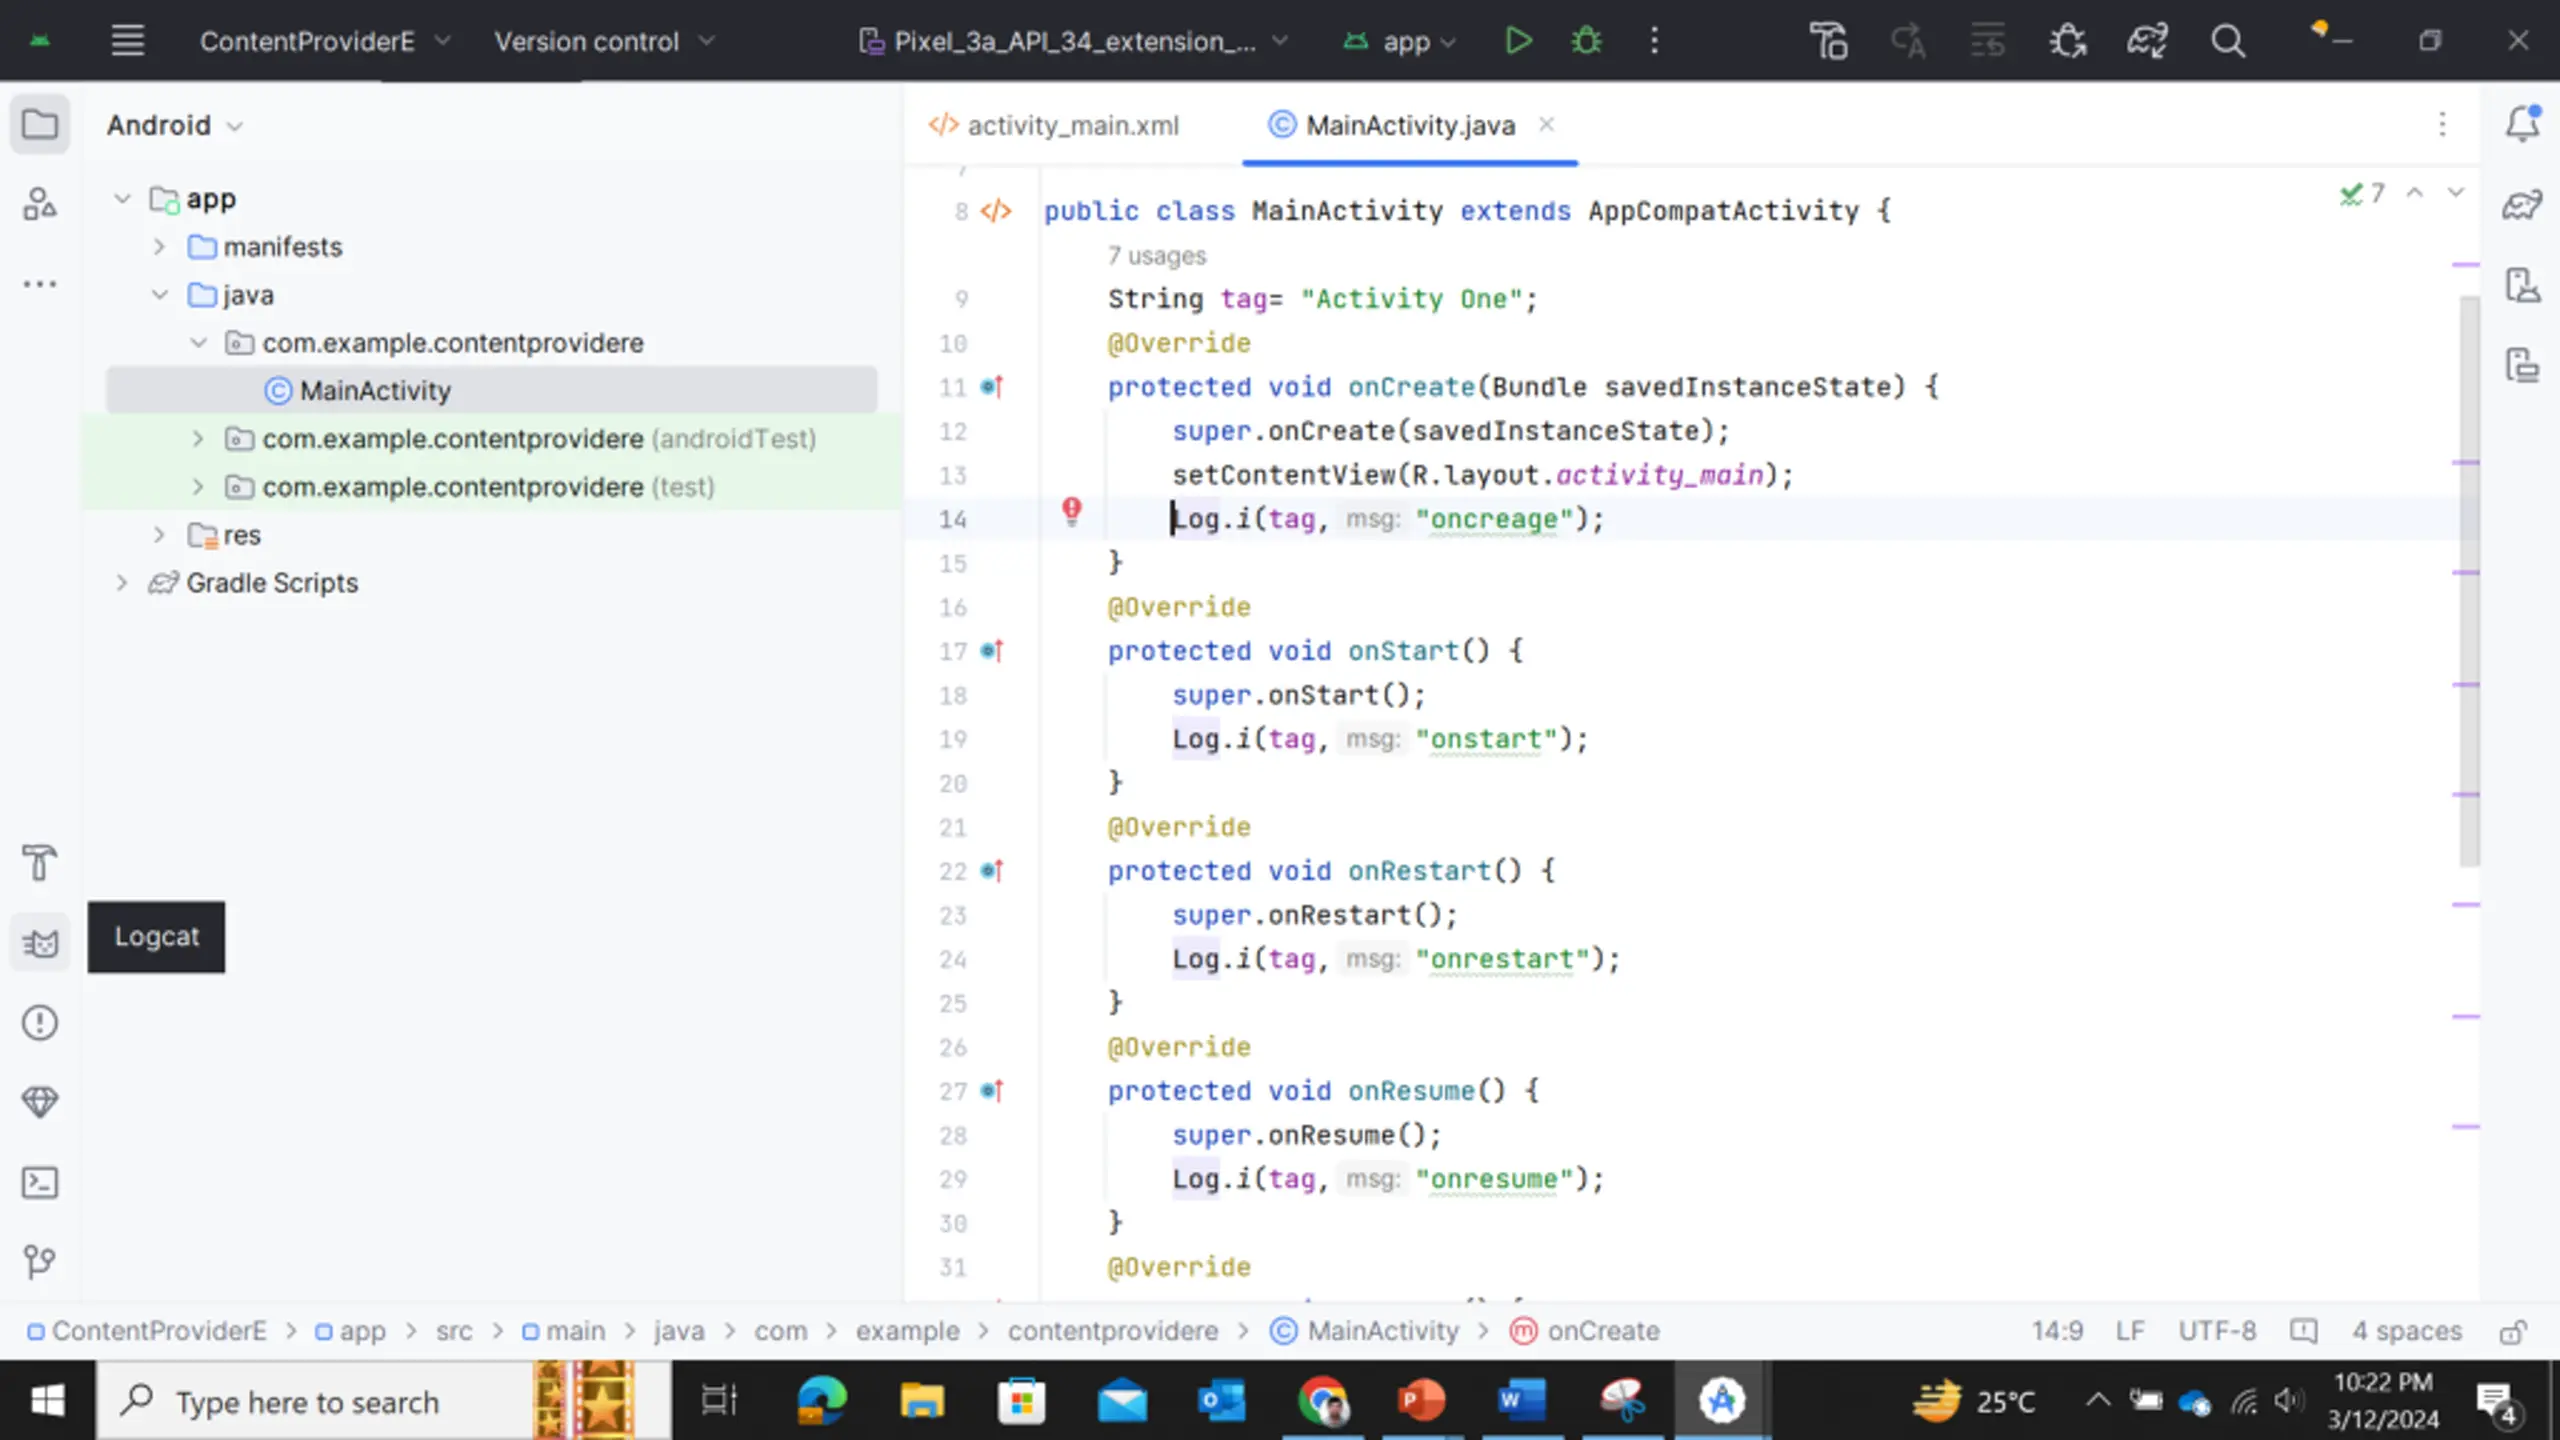The width and height of the screenshot is (2560, 1440).
Task: Run the app with green play button
Action: pyautogui.click(x=1518, y=41)
